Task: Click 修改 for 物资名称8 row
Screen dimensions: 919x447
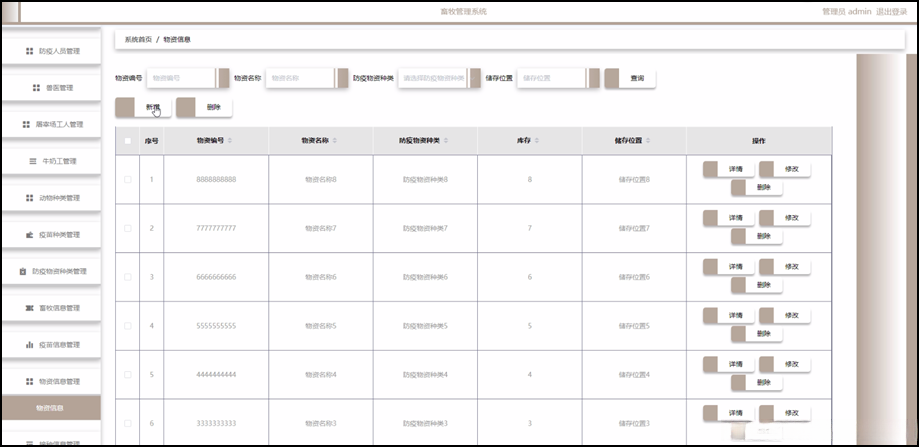Action: point(785,169)
